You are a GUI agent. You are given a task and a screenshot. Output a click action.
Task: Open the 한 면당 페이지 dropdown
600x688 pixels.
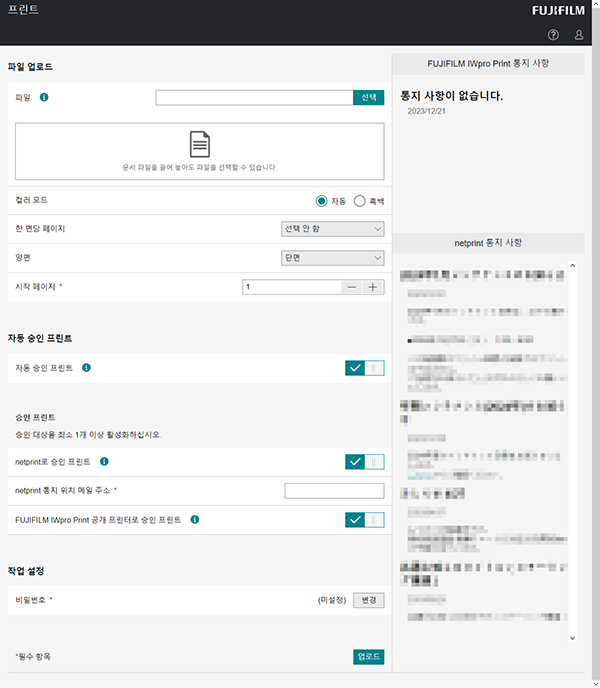tap(333, 229)
